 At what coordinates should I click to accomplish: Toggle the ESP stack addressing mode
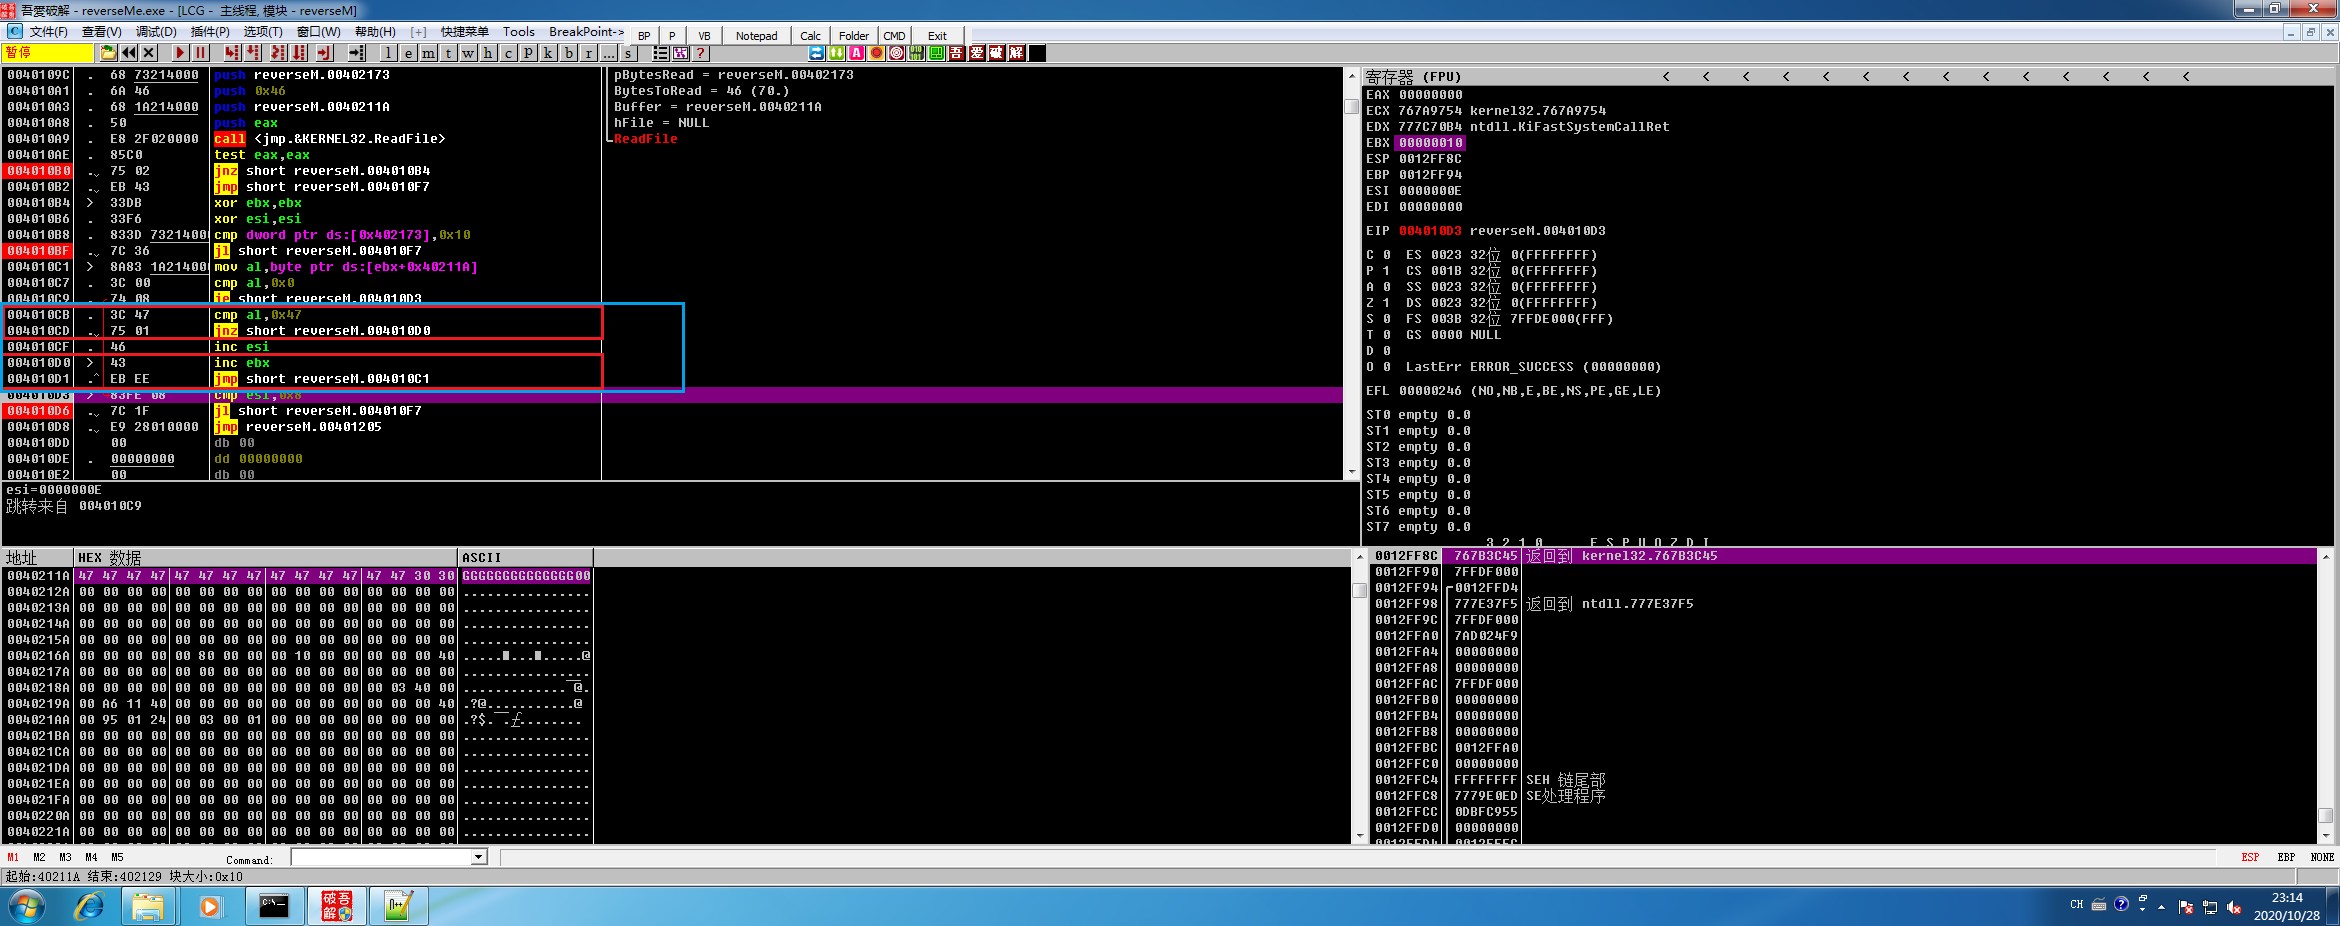pyautogui.click(x=2250, y=857)
